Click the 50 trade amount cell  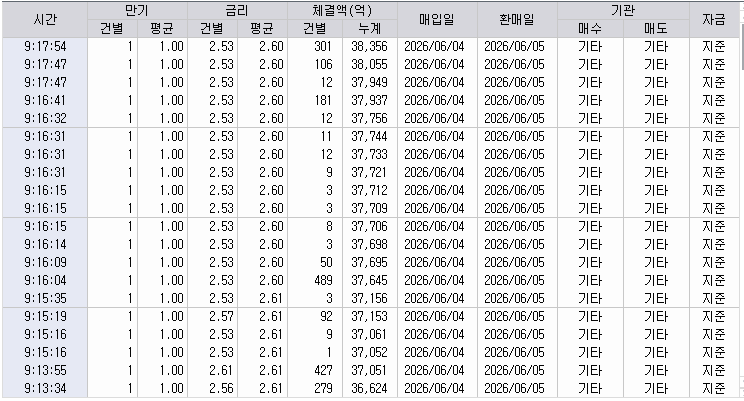(x=315, y=262)
